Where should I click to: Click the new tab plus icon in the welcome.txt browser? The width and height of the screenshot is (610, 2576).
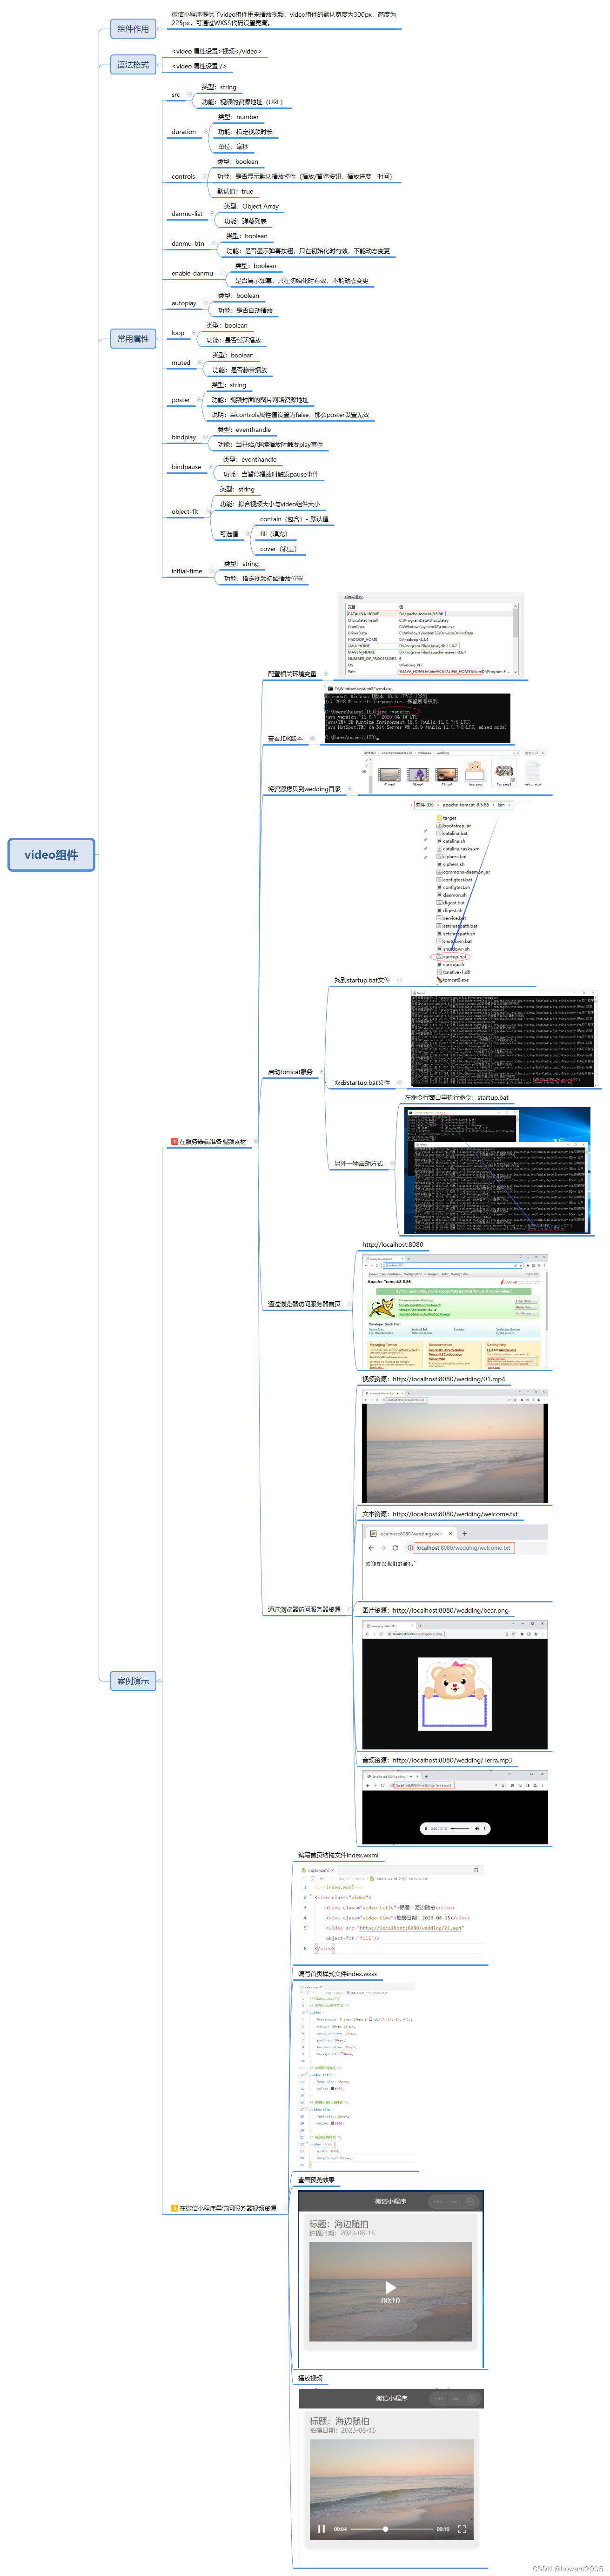click(464, 1533)
